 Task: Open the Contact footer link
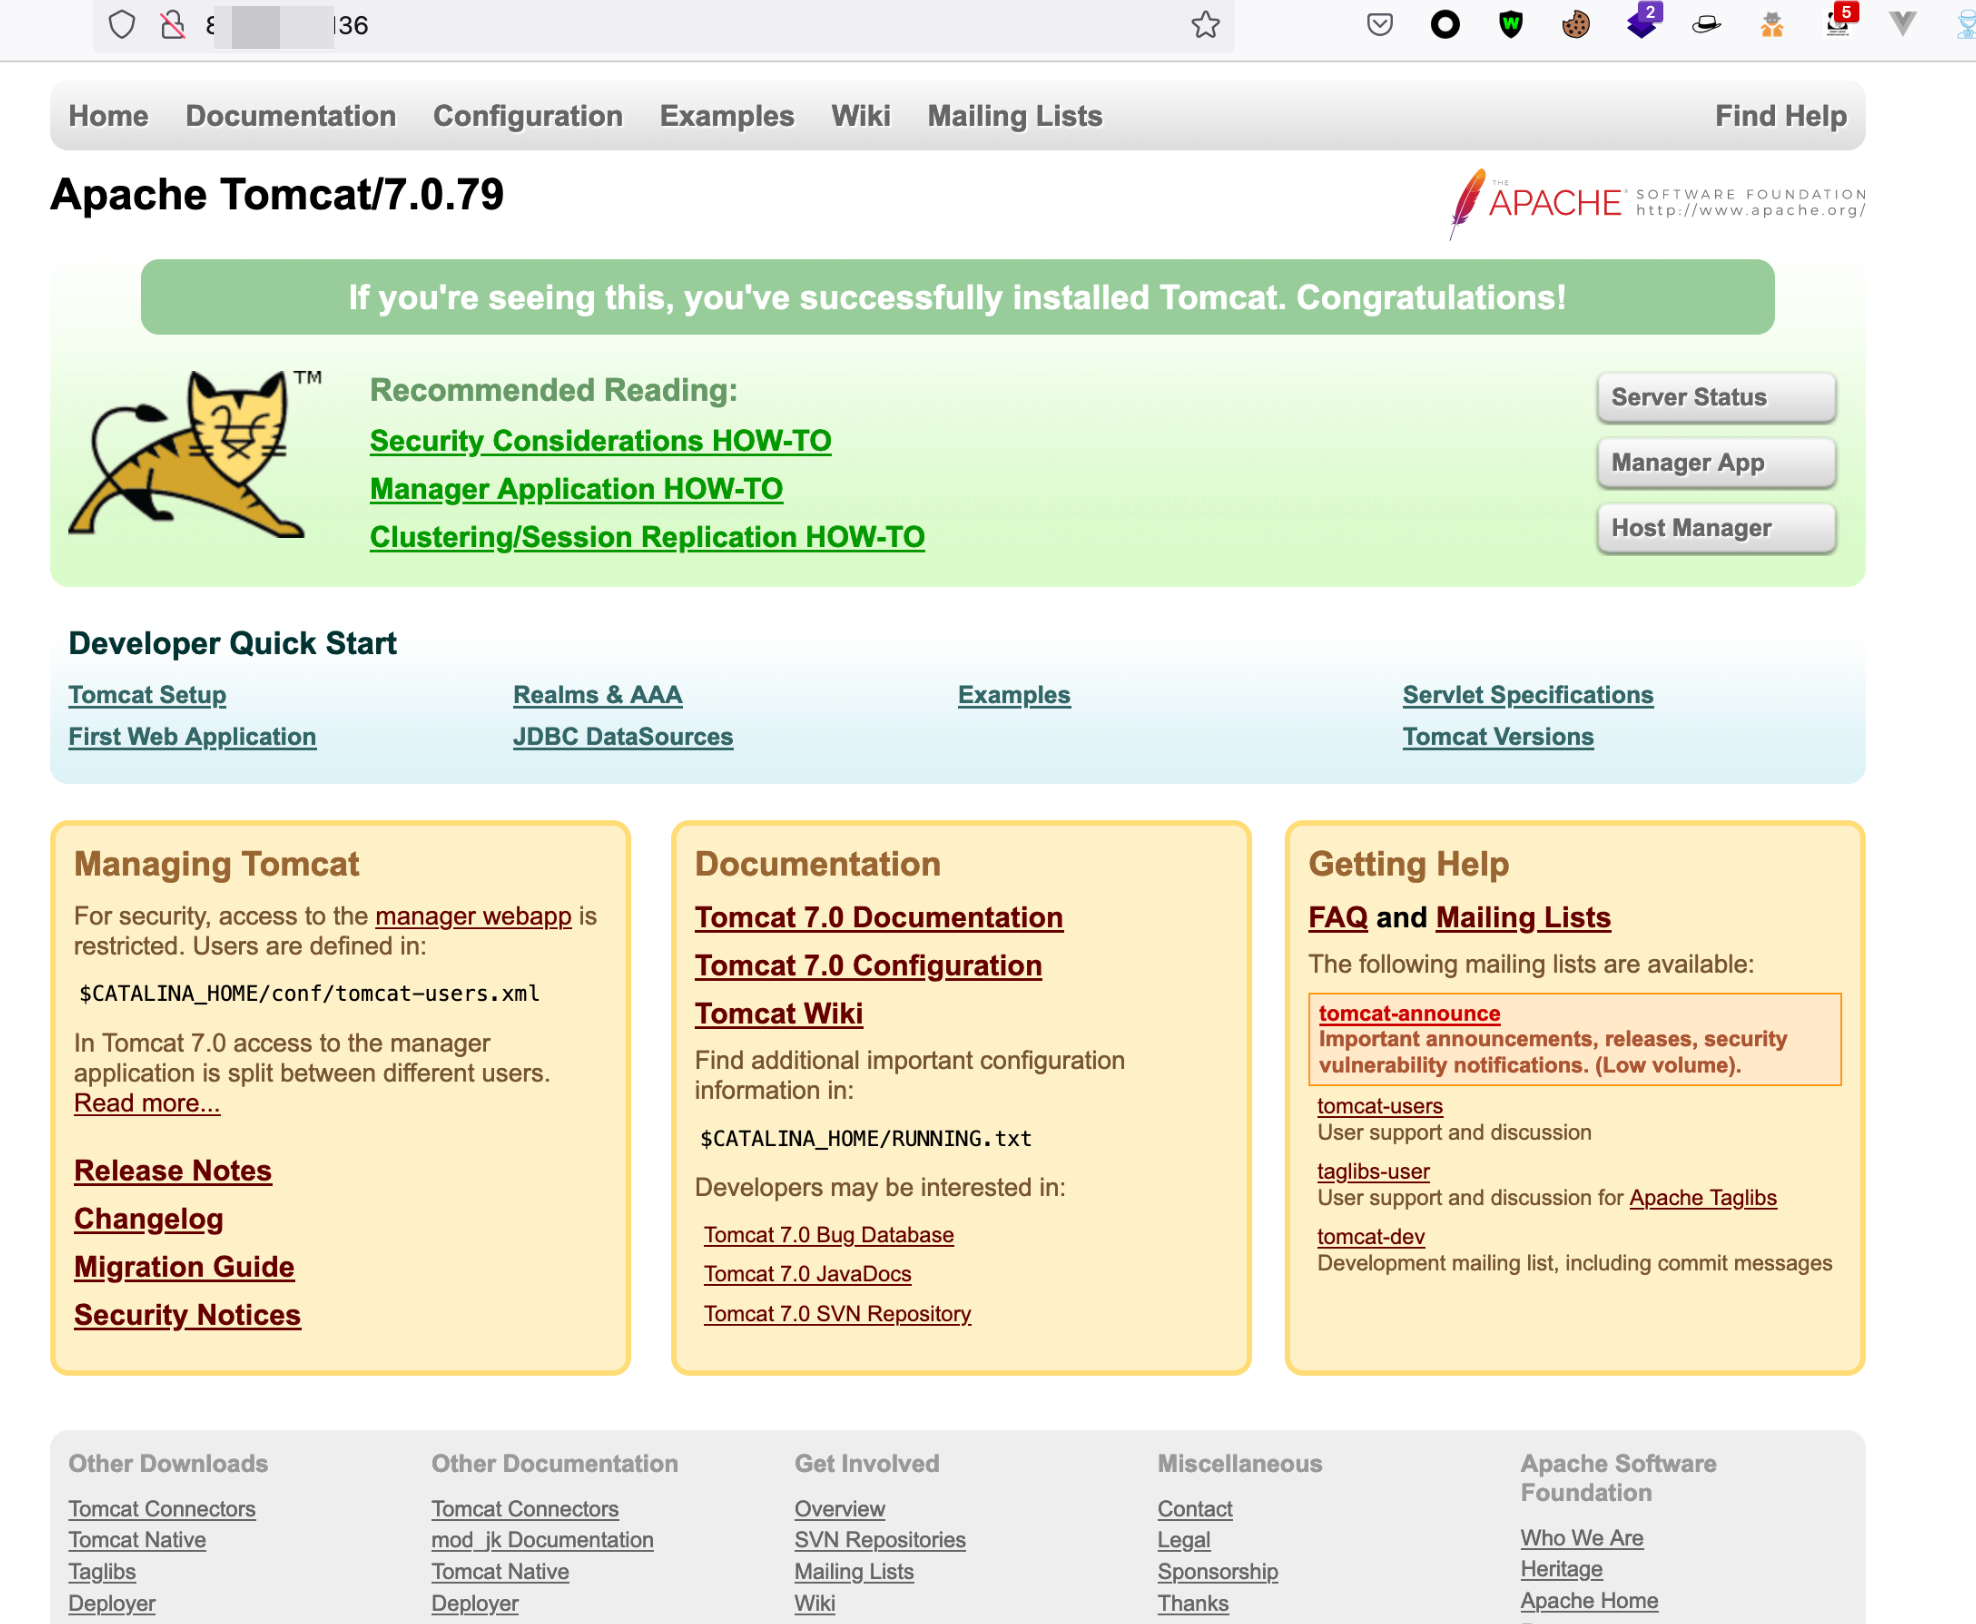tap(1195, 1509)
